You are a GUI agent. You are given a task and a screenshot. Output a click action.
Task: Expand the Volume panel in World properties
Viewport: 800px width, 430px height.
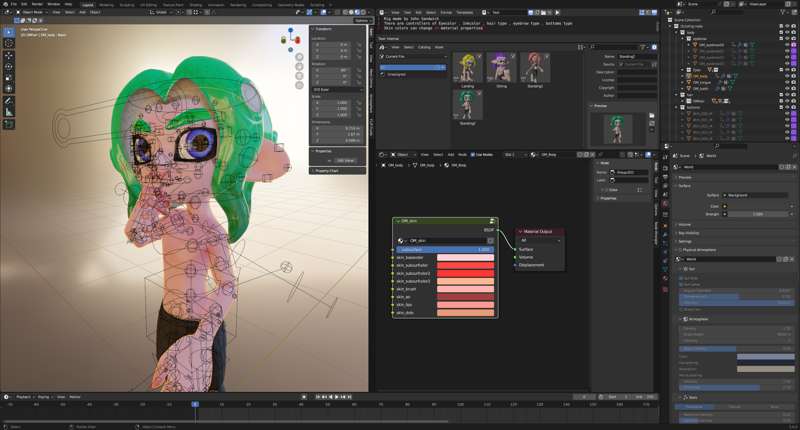(685, 223)
